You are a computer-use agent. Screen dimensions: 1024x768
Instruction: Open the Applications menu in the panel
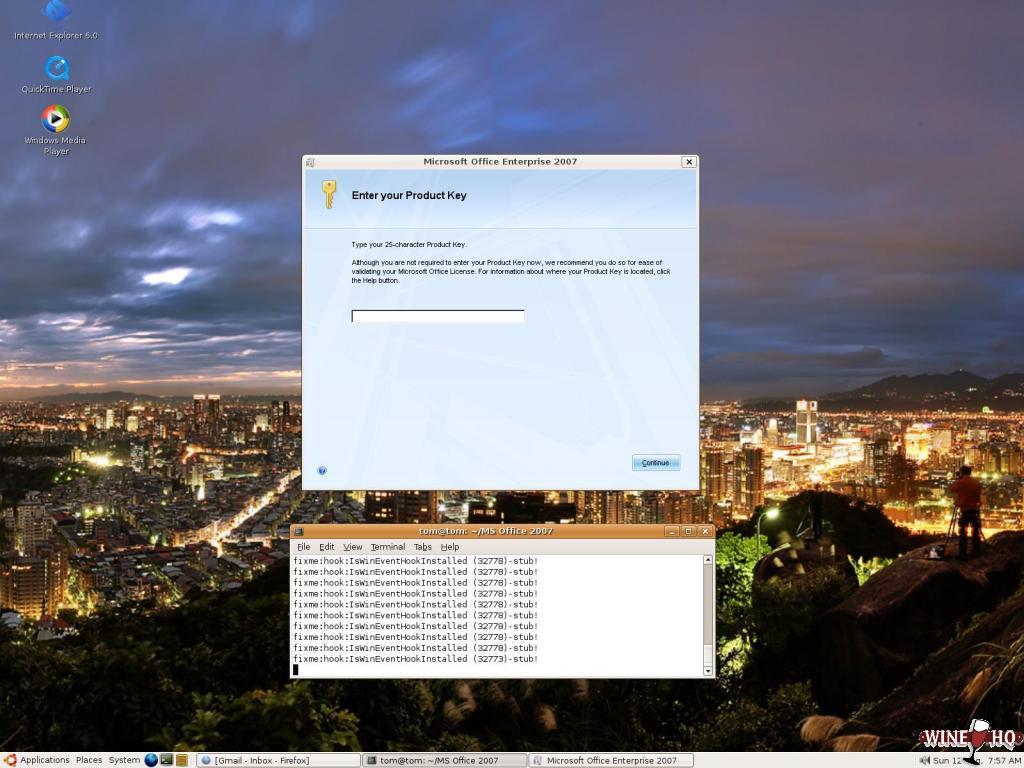[x=44, y=760]
